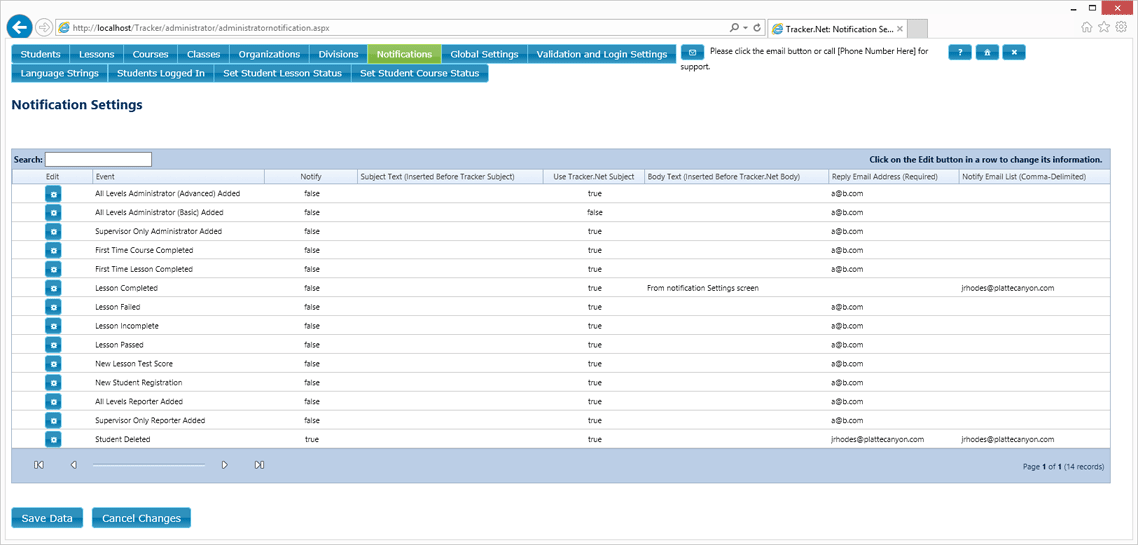Edit the Supervisor Only Reporter Added row
Image resolution: width=1138 pixels, height=545 pixels.
point(53,420)
